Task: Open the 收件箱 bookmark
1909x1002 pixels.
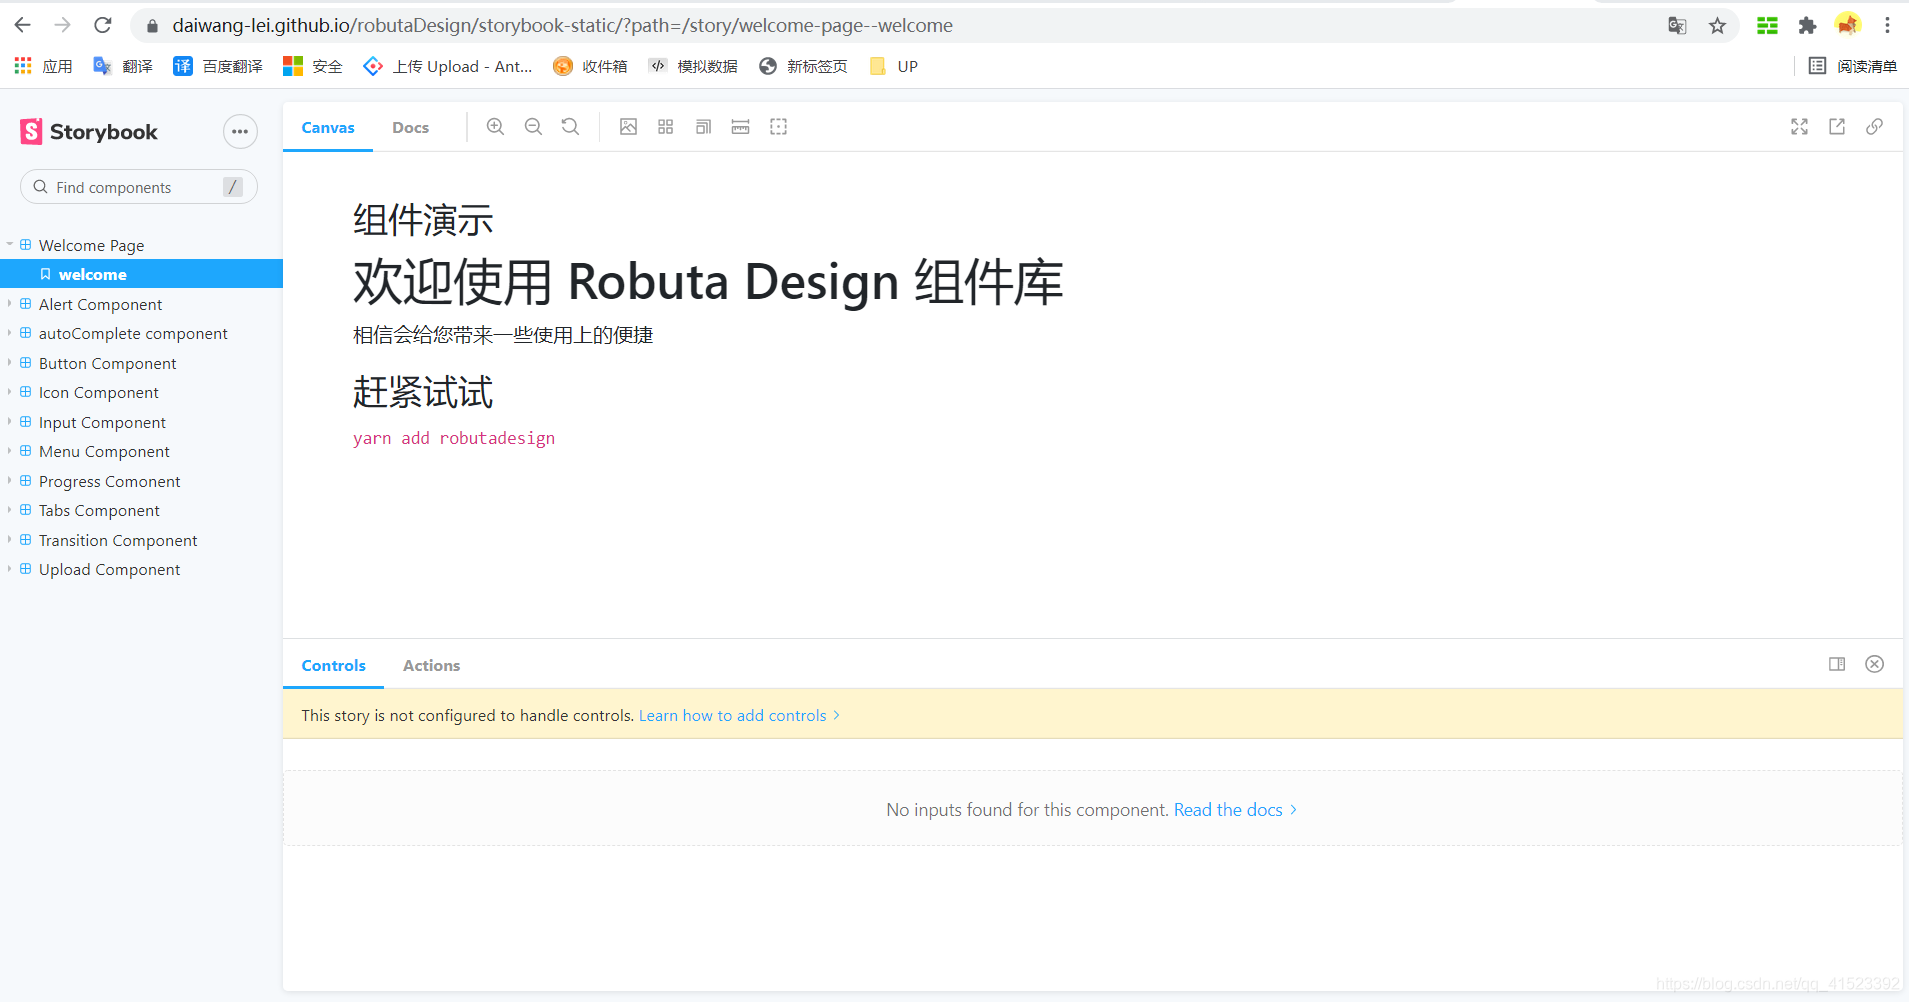Action: 590,66
